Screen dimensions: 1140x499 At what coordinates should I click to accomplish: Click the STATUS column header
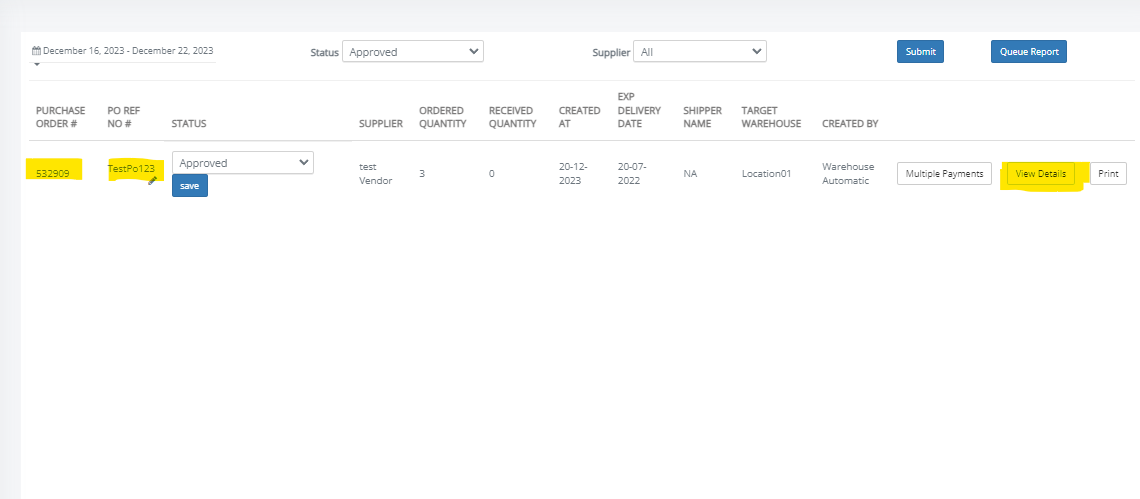tap(189, 124)
